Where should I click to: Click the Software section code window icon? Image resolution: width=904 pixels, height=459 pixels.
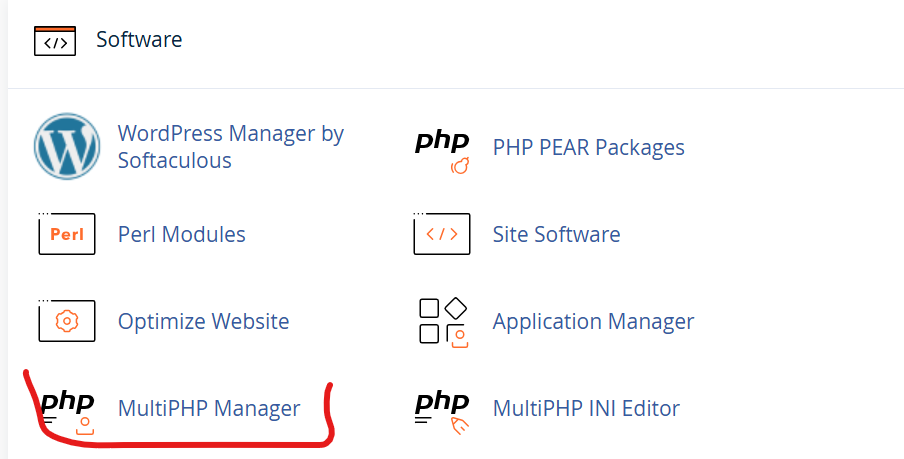pyautogui.click(x=54, y=40)
